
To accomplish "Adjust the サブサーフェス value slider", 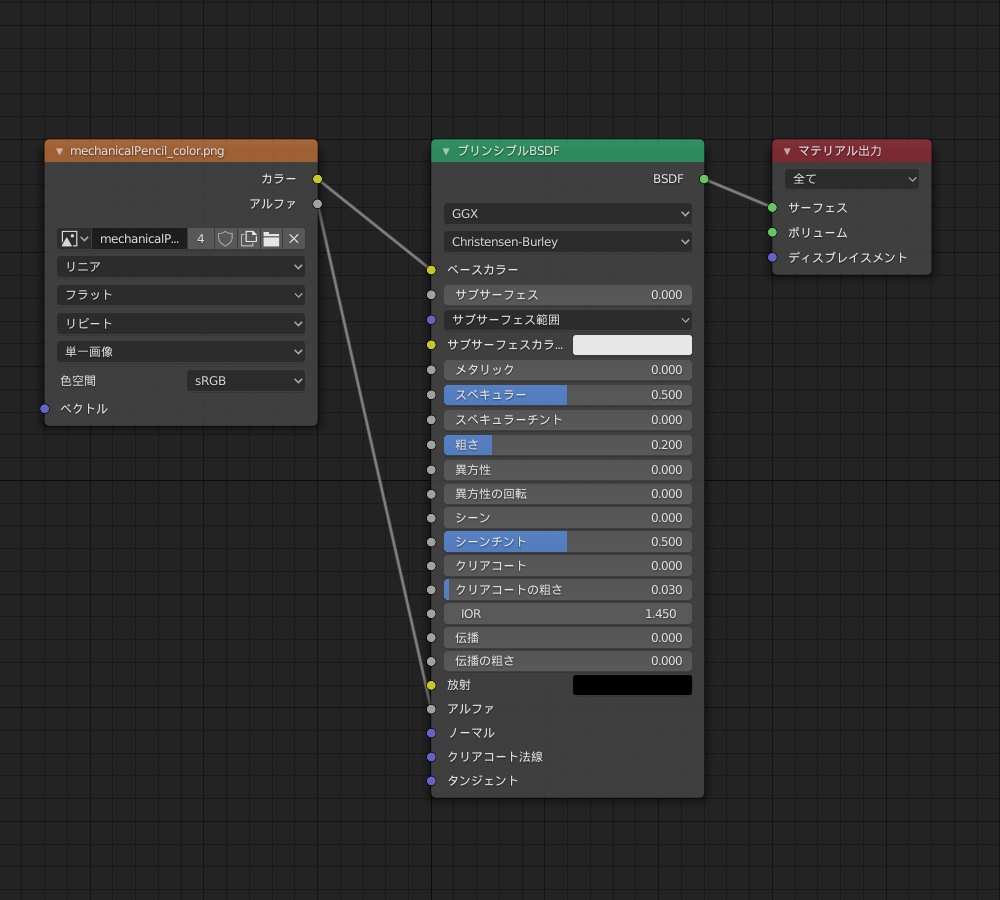I will pyautogui.click(x=568, y=295).
